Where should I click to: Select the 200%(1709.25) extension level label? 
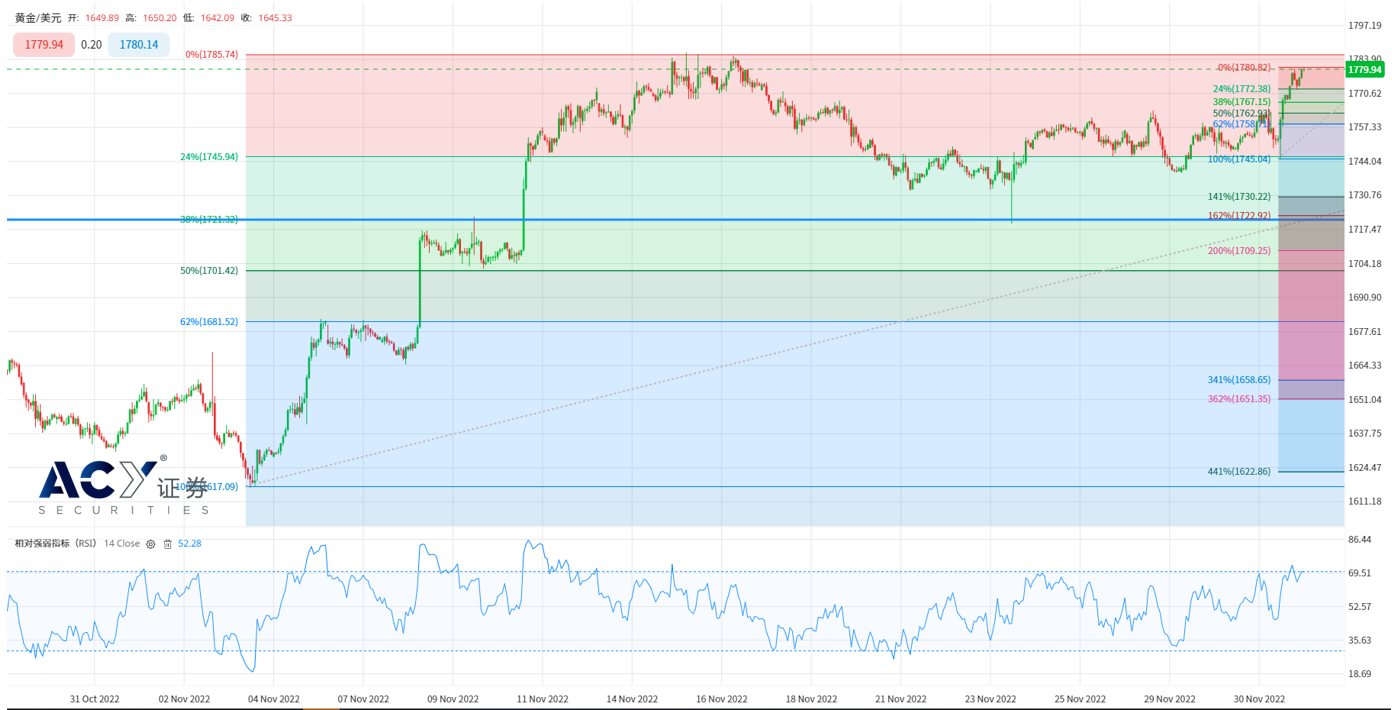tap(1239, 251)
